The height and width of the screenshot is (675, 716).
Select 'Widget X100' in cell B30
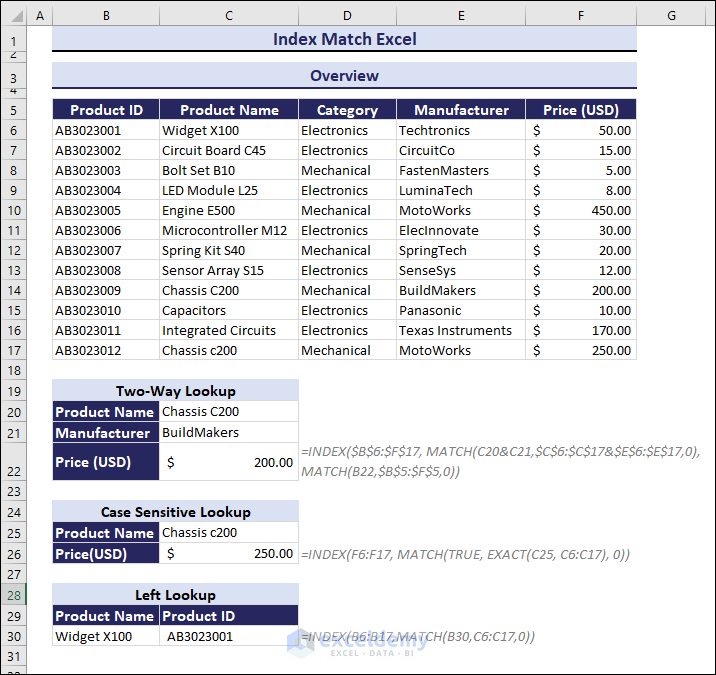(106, 636)
